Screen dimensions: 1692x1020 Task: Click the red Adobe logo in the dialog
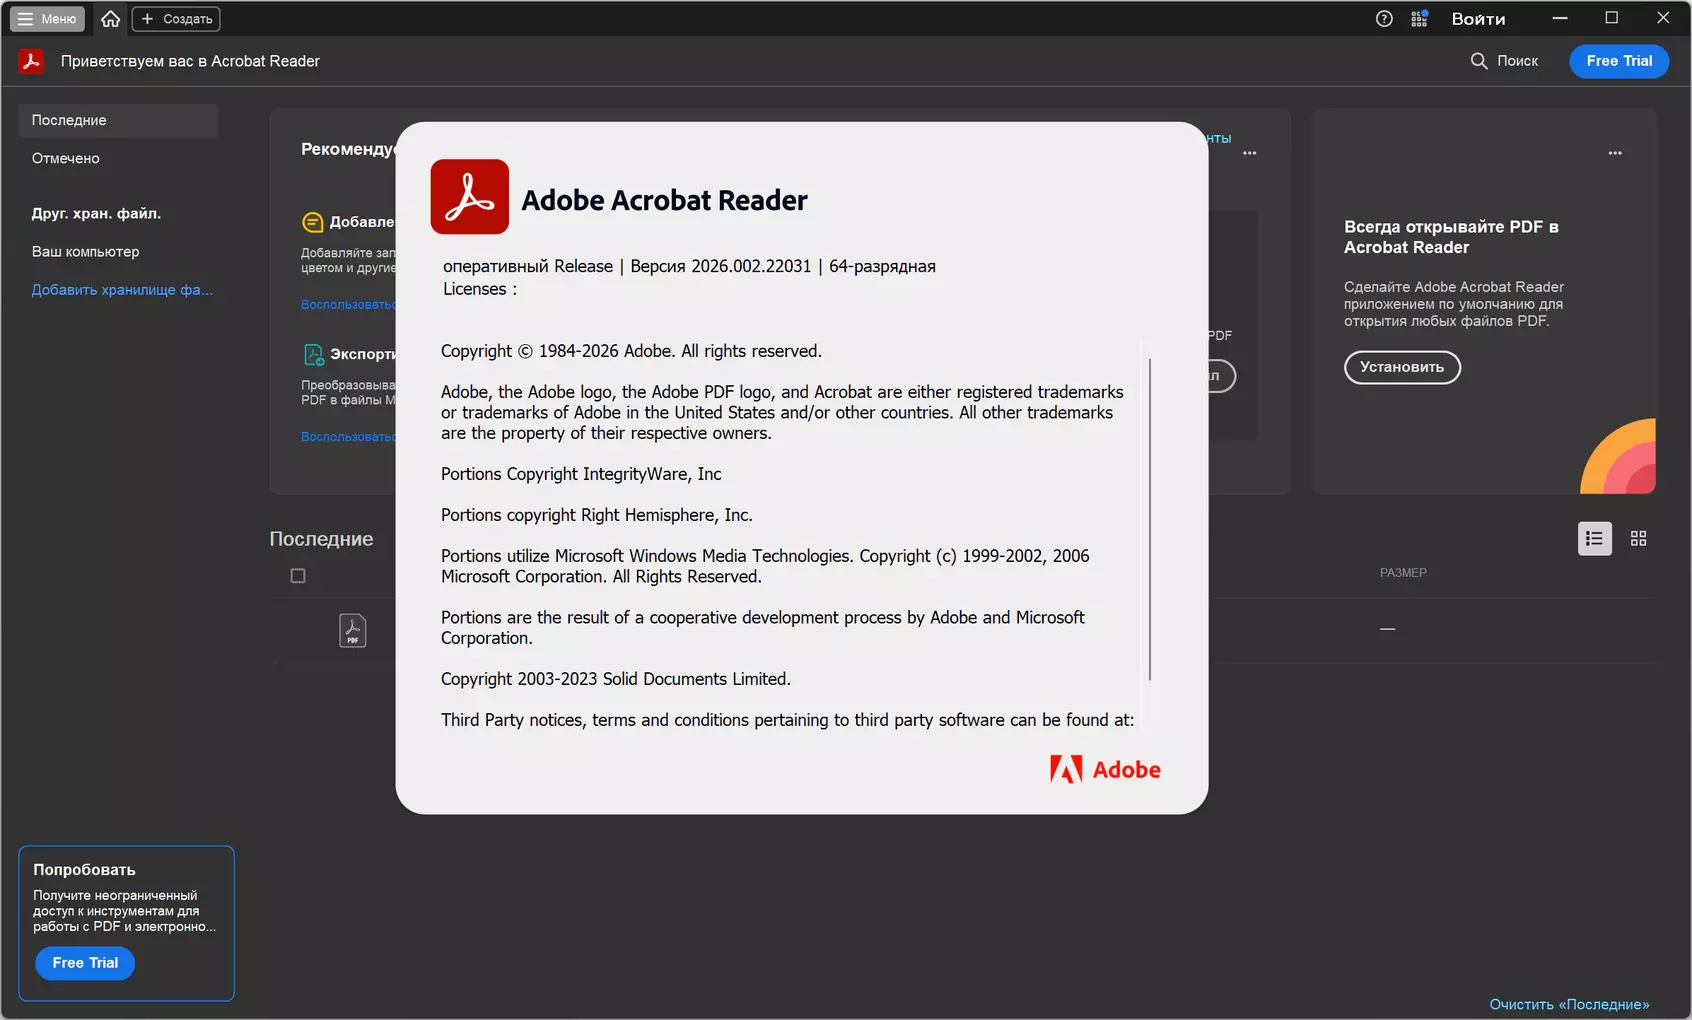click(1105, 769)
